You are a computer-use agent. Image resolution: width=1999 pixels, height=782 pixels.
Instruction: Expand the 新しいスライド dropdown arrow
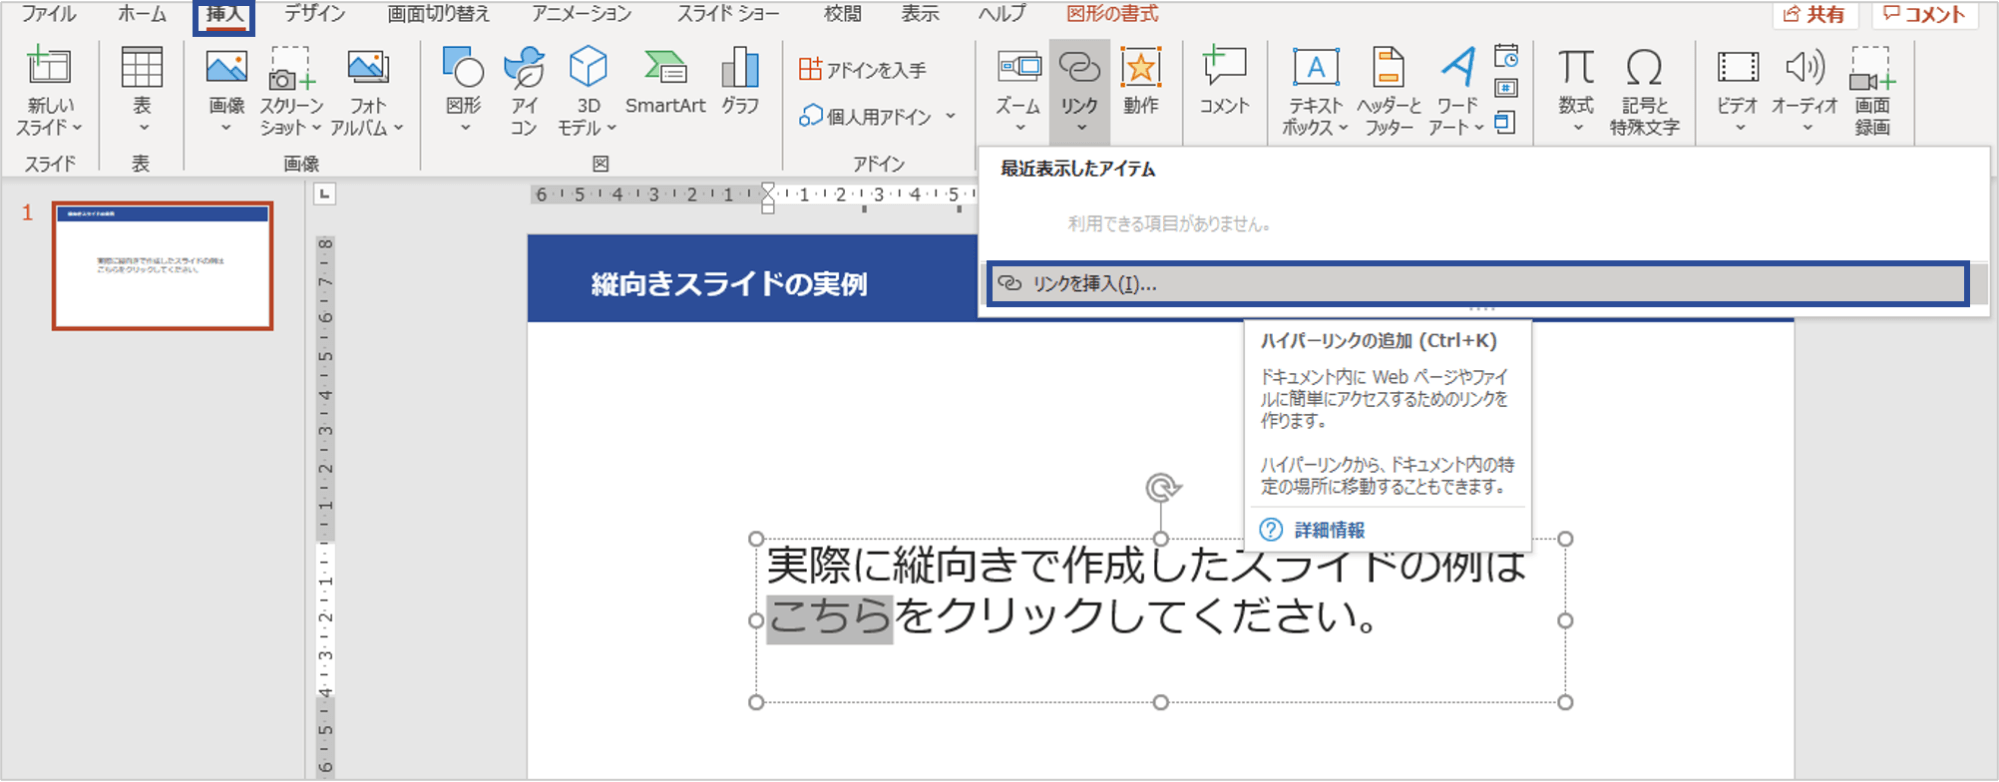(77, 128)
